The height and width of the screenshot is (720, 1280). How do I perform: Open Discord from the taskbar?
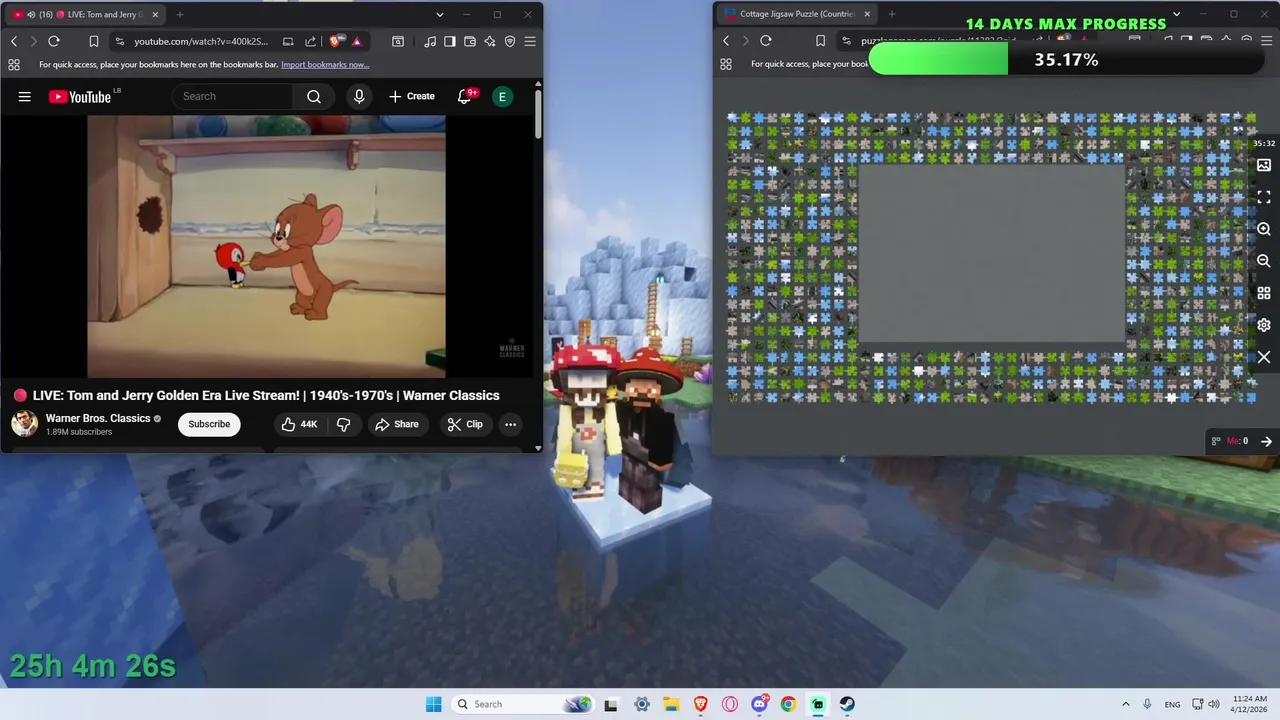759,704
